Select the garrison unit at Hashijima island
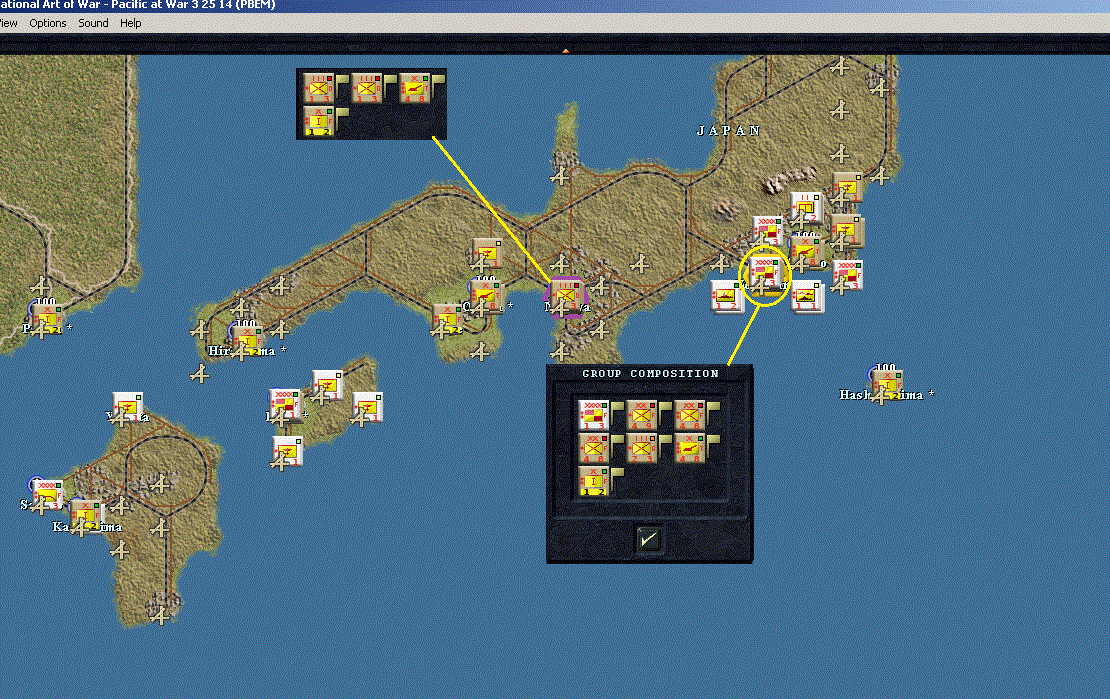 (887, 385)
